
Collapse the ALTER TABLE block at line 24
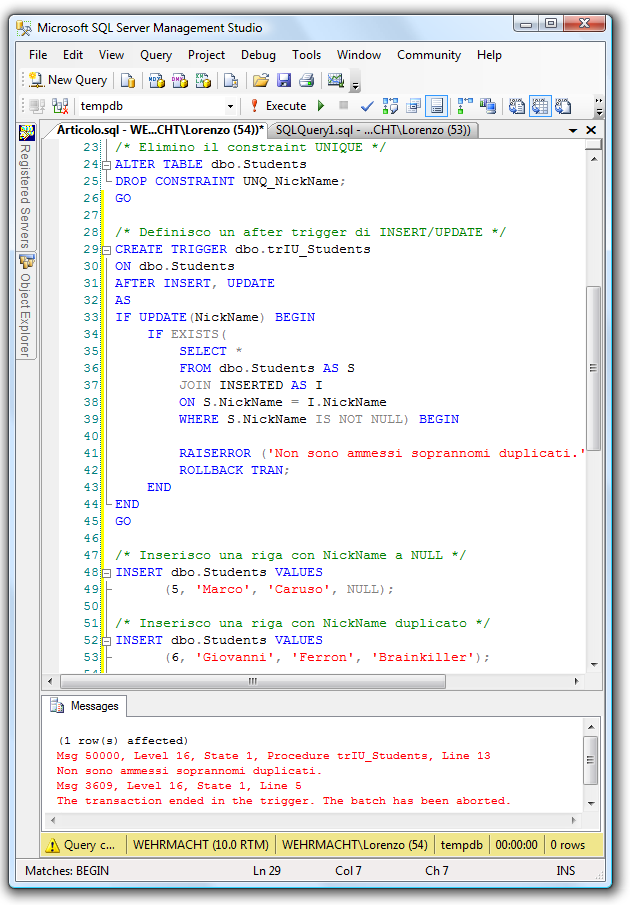coord(107,165)
